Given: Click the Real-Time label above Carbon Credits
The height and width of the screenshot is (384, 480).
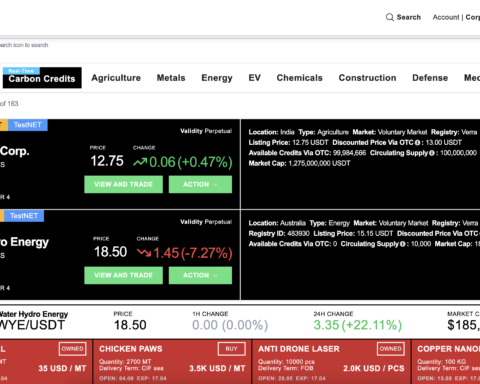Looking at the screenshot, I should pyautogui.click(x=21, y=71).
